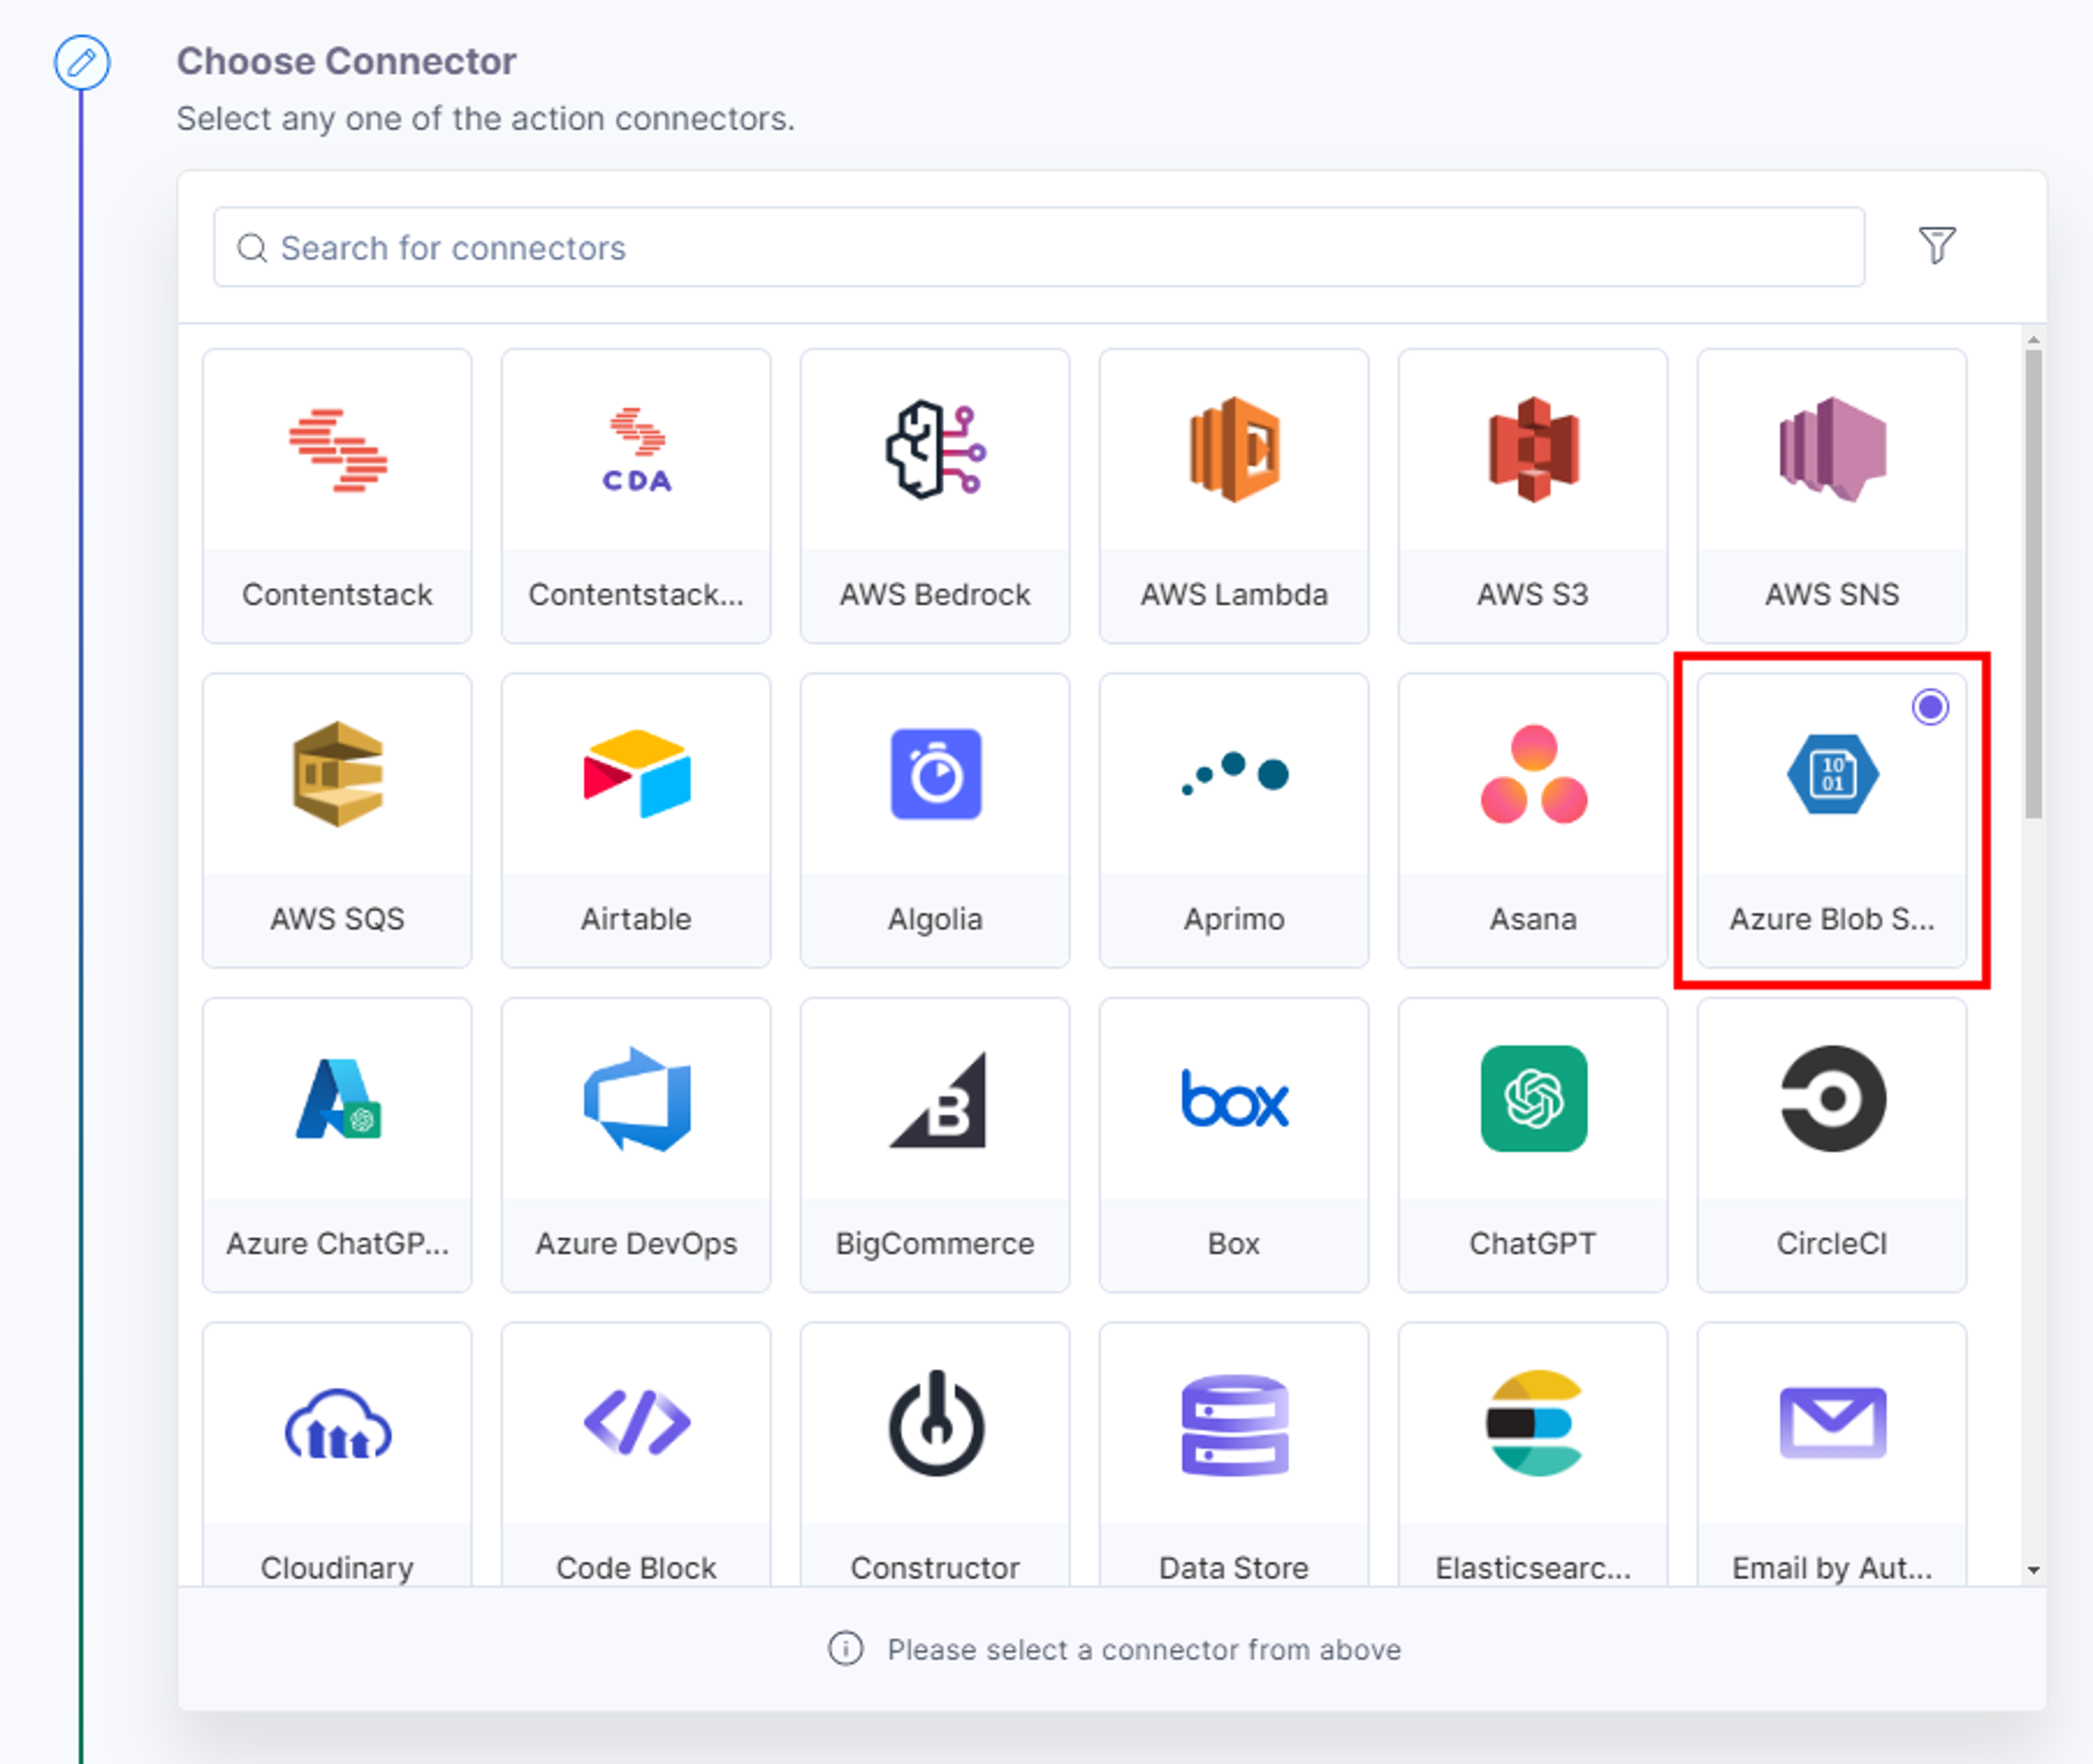
Task: Click "Please select a connector from above" text
Action: (1144, 1649)
